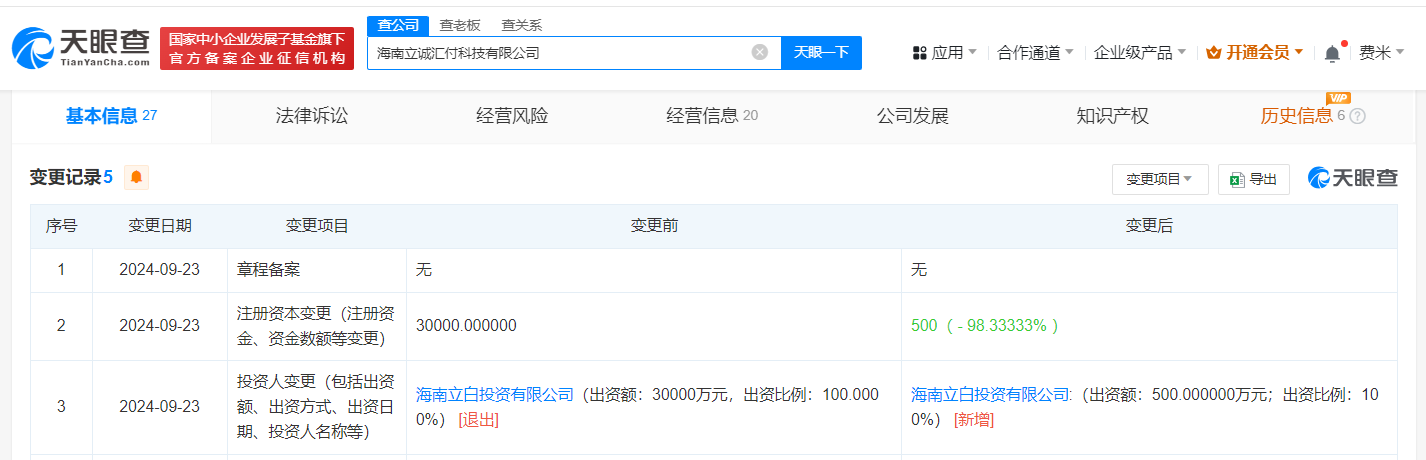Click the 导出 export button
Viewport: 1426px width, 460px height.
1254,179
